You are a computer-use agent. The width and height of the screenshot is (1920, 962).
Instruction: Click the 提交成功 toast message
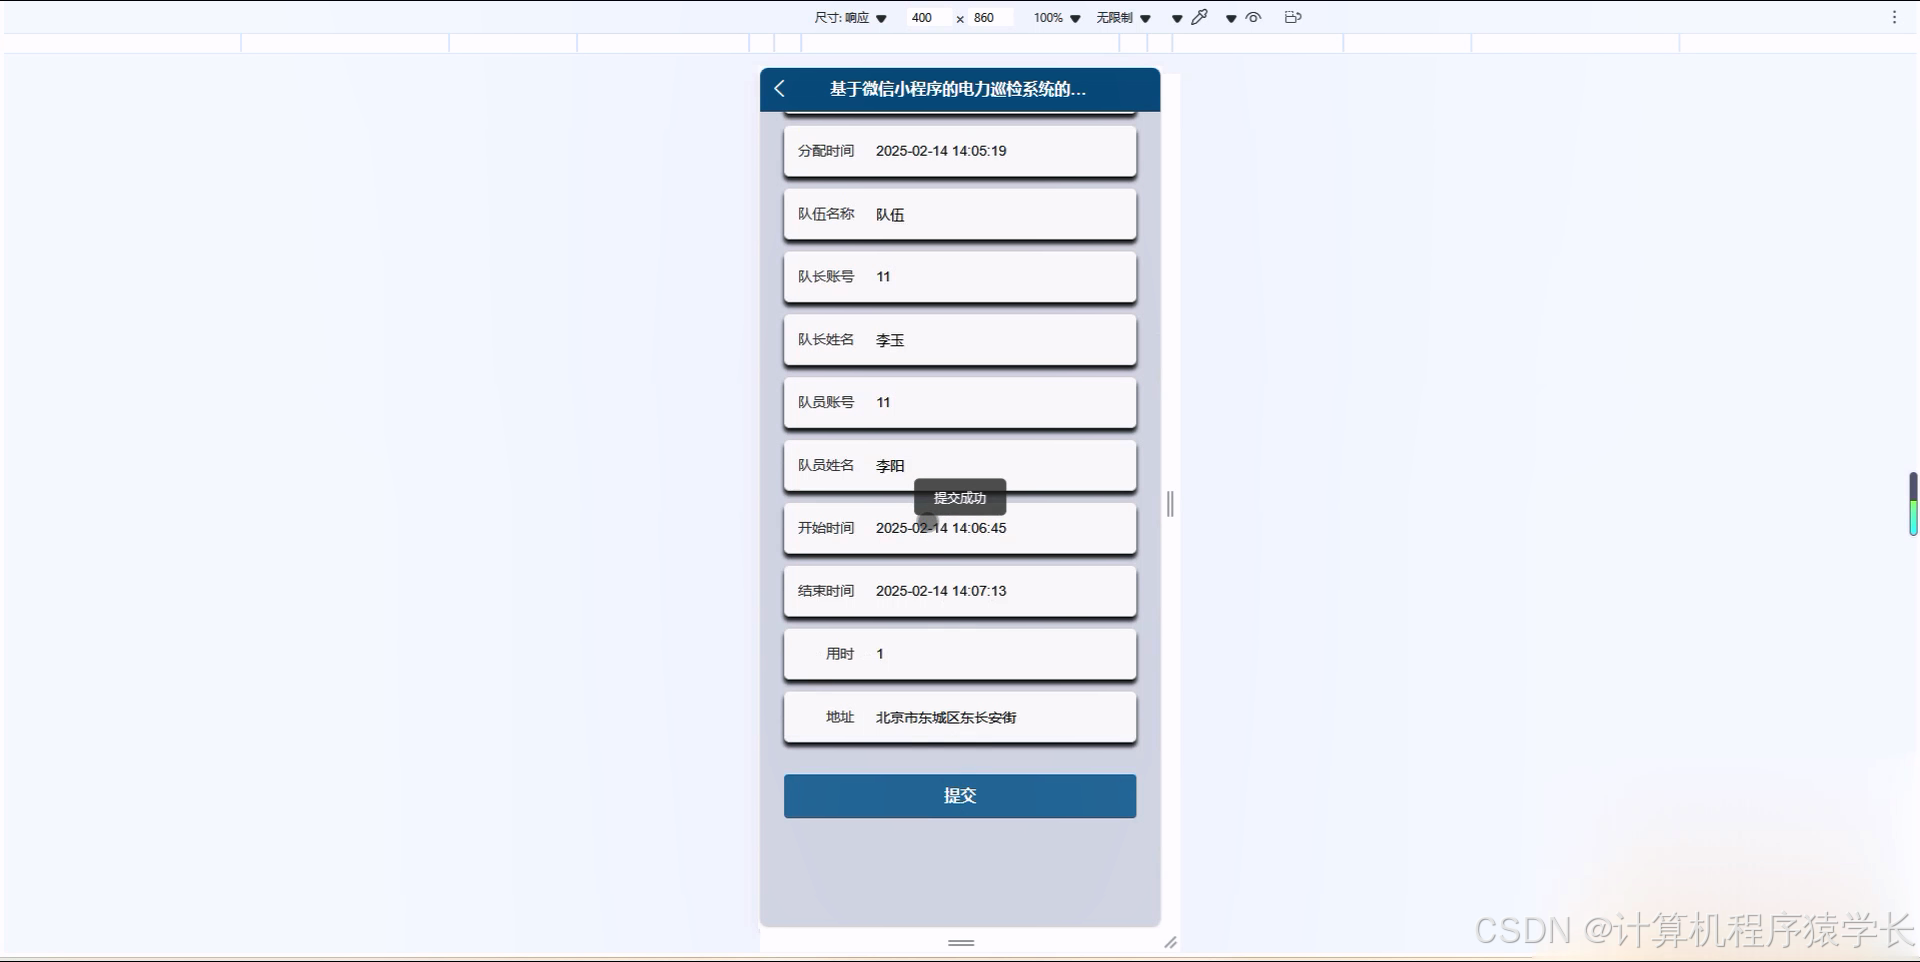coord(960,497)
